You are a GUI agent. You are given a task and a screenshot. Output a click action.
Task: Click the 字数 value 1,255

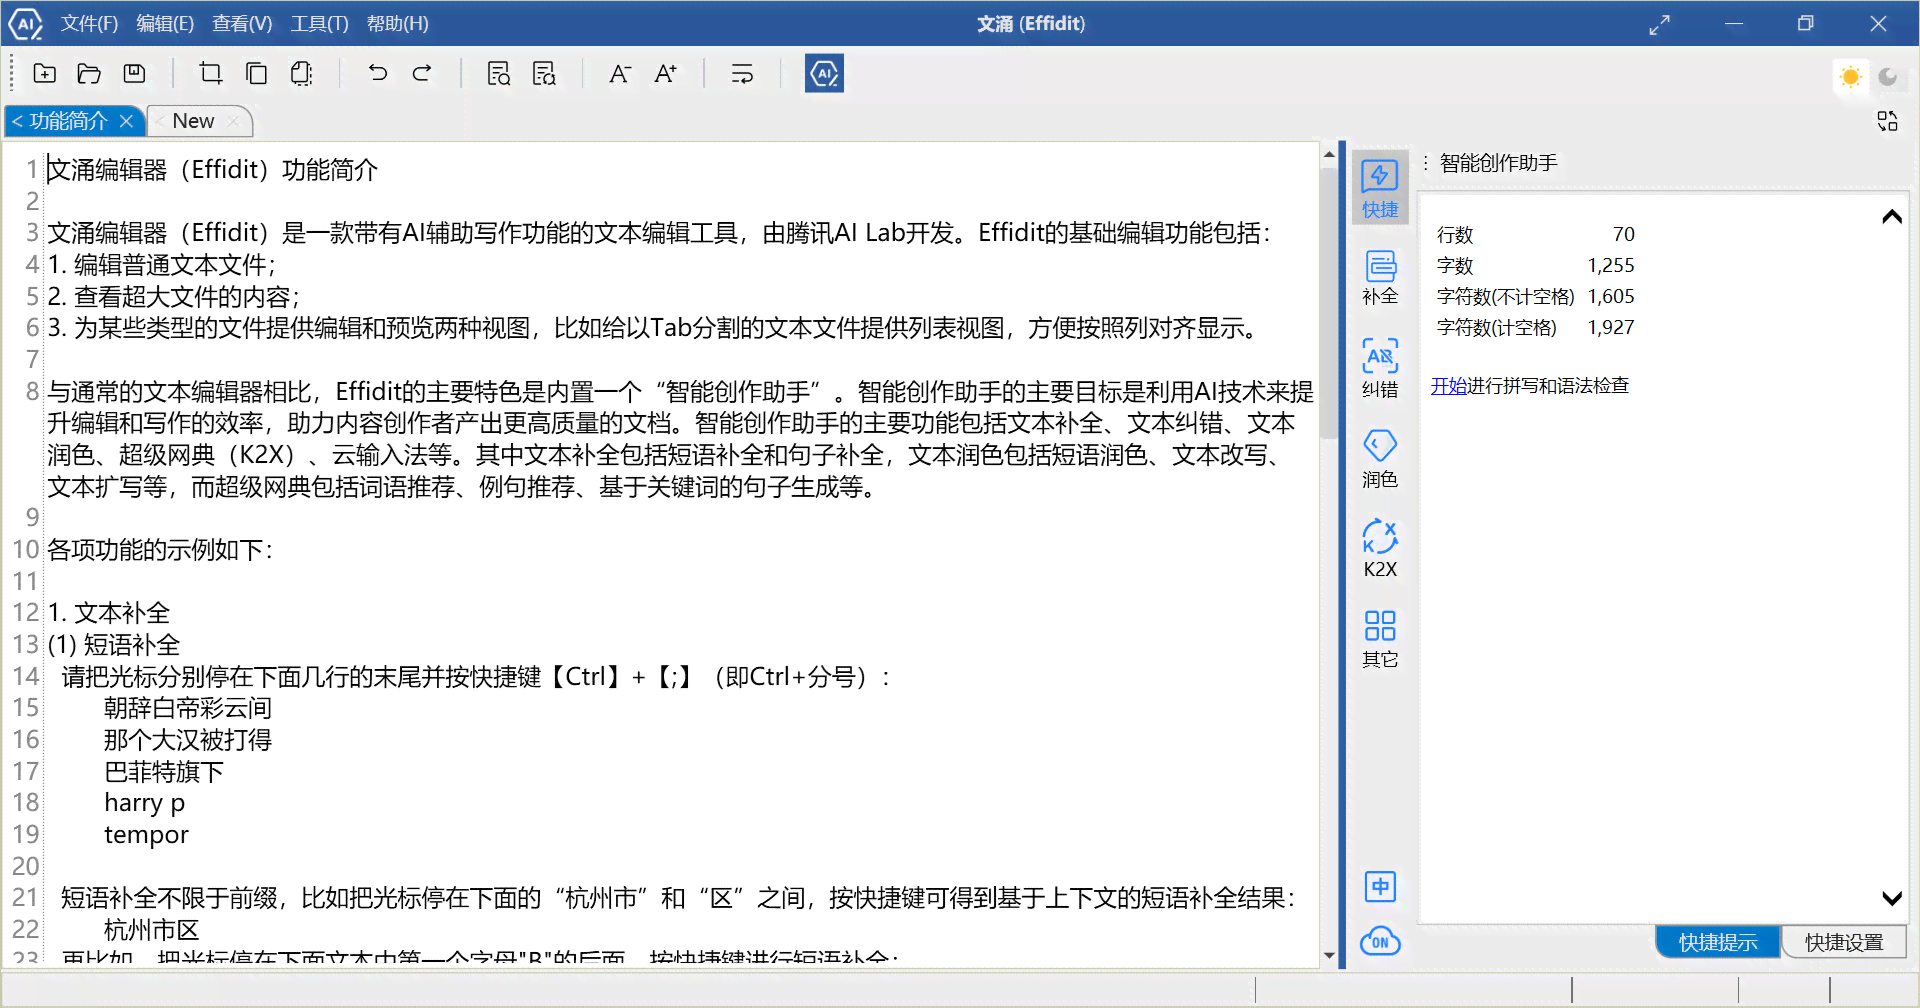(x=1611, y=265)
